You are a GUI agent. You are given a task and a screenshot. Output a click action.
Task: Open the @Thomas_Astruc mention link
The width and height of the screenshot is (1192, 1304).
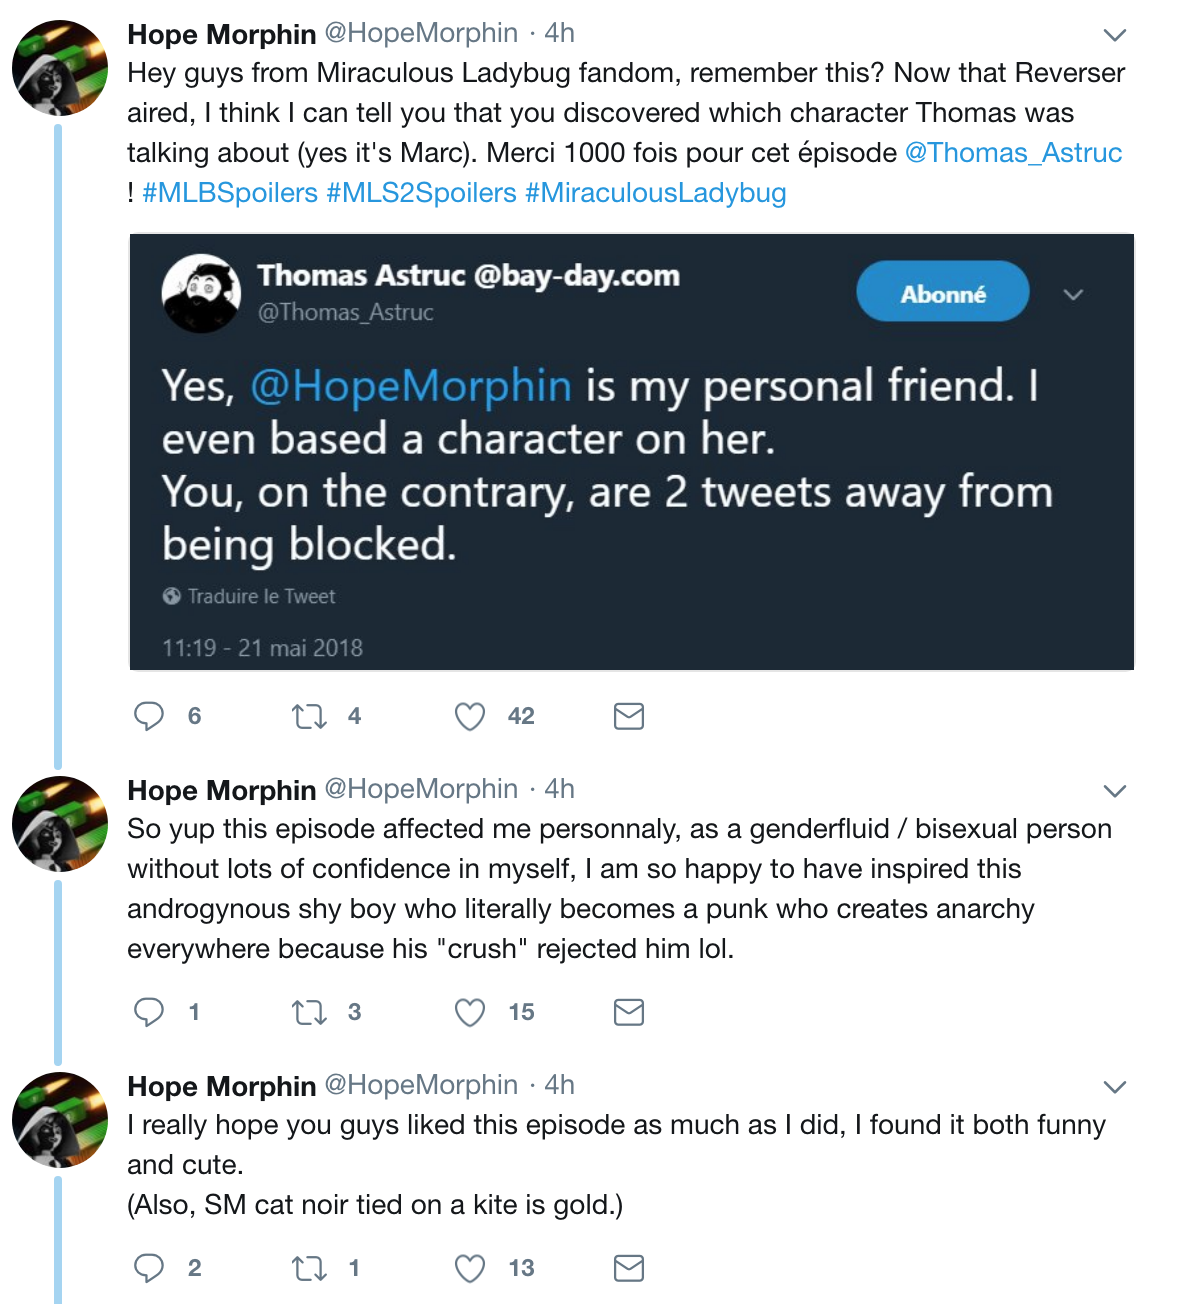(1013, 153)
